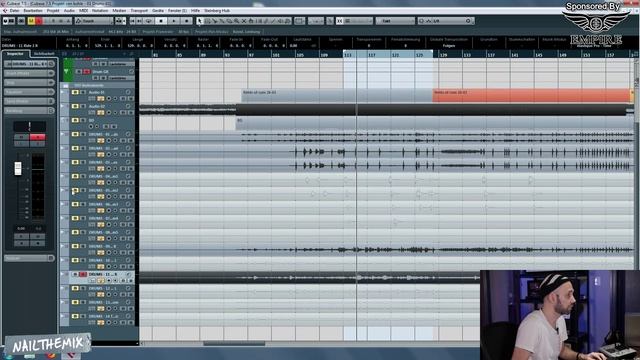The image size is (640, 360).
Task: Solo the DRUMS 01 track
Action: 83,134
